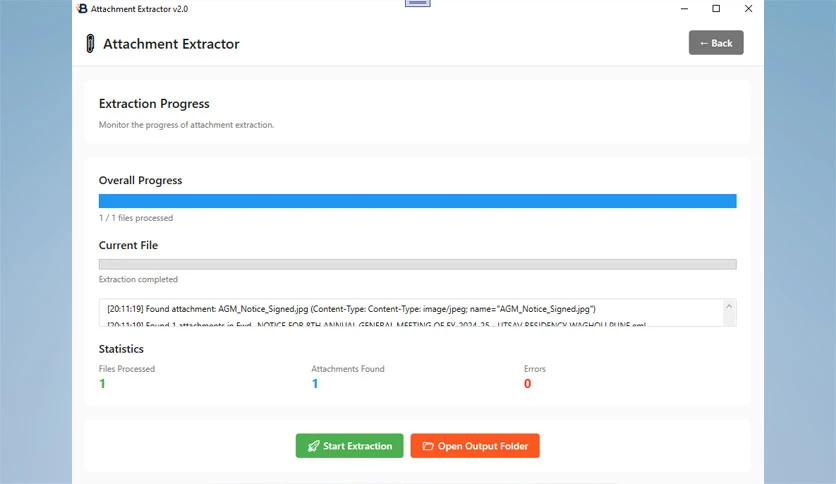Click the Files Processed value 1
This screenshot has height=484, width=836.
point(102,384)
